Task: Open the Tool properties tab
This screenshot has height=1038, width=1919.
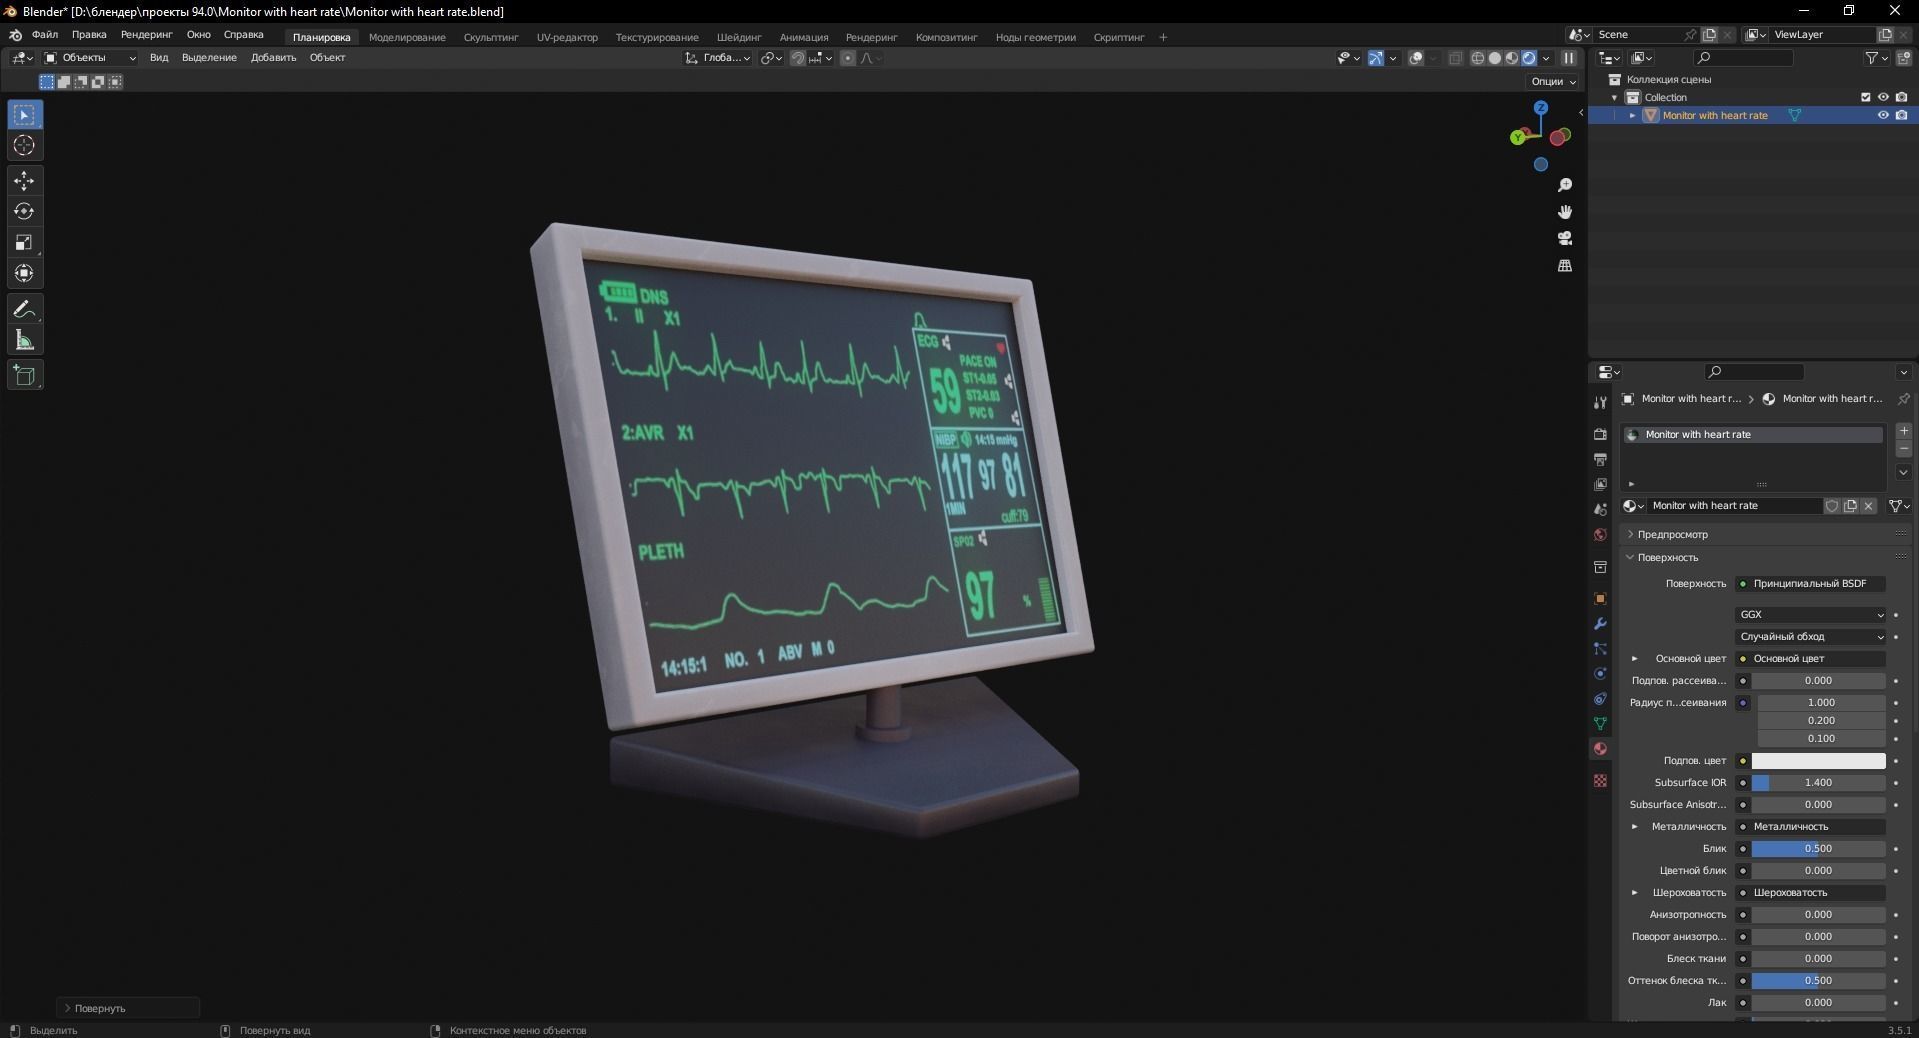Action: [x=1600, y=402]
